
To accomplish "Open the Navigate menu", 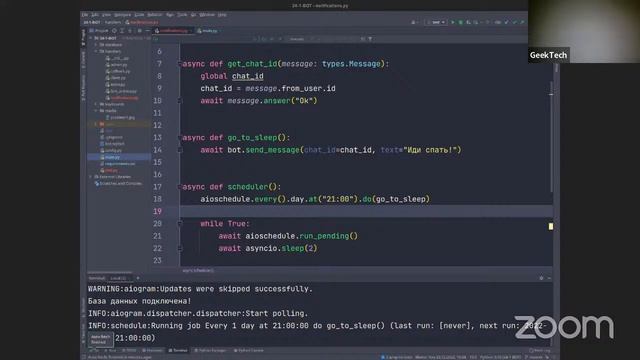I will (122, 15).
